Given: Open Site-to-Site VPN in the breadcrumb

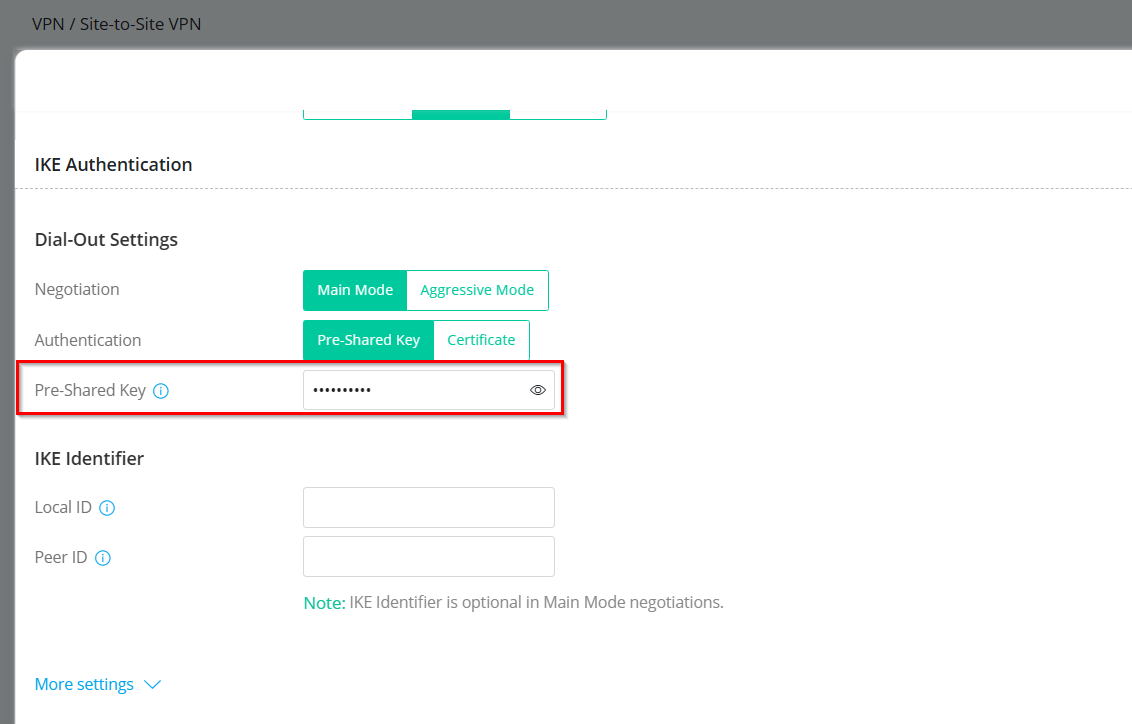Looking at the screenshot, I should tap(140, 23).
